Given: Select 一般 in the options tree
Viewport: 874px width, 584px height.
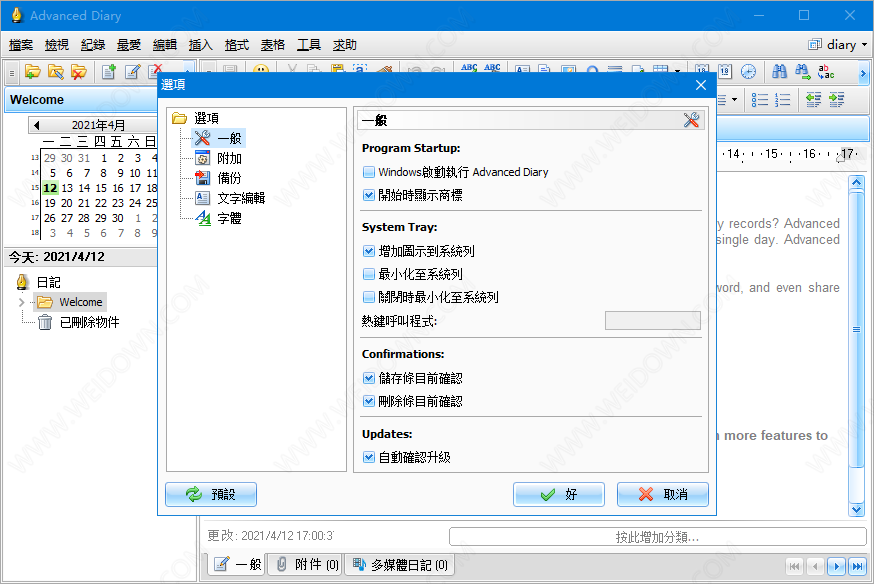Looking at the screenshot, I should click(218, 138).
